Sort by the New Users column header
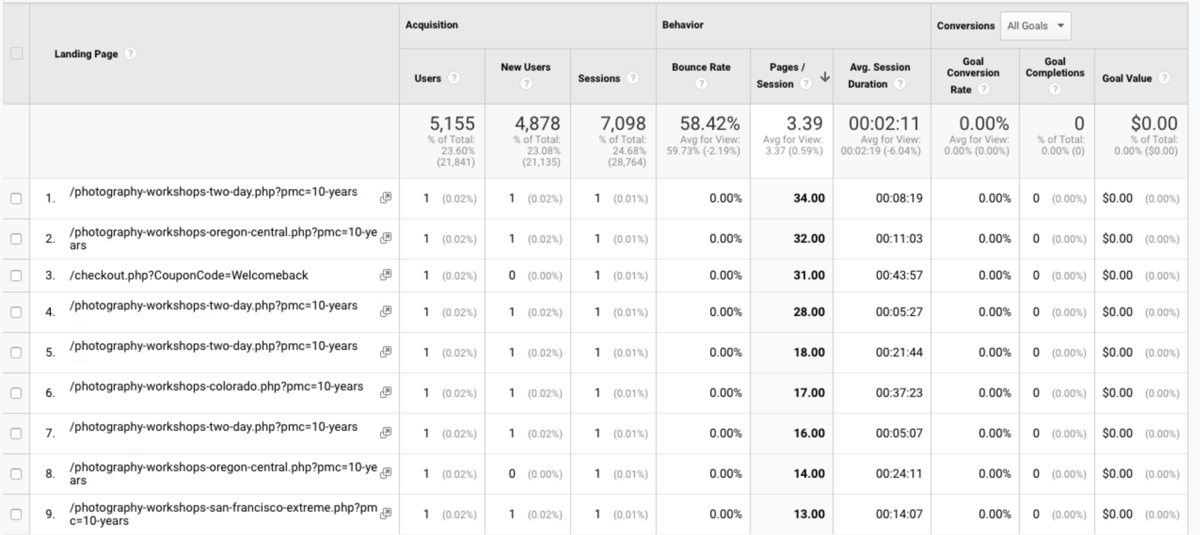Screen dimensions: 1200x535 pyautogui.click(x=525, y=67)
